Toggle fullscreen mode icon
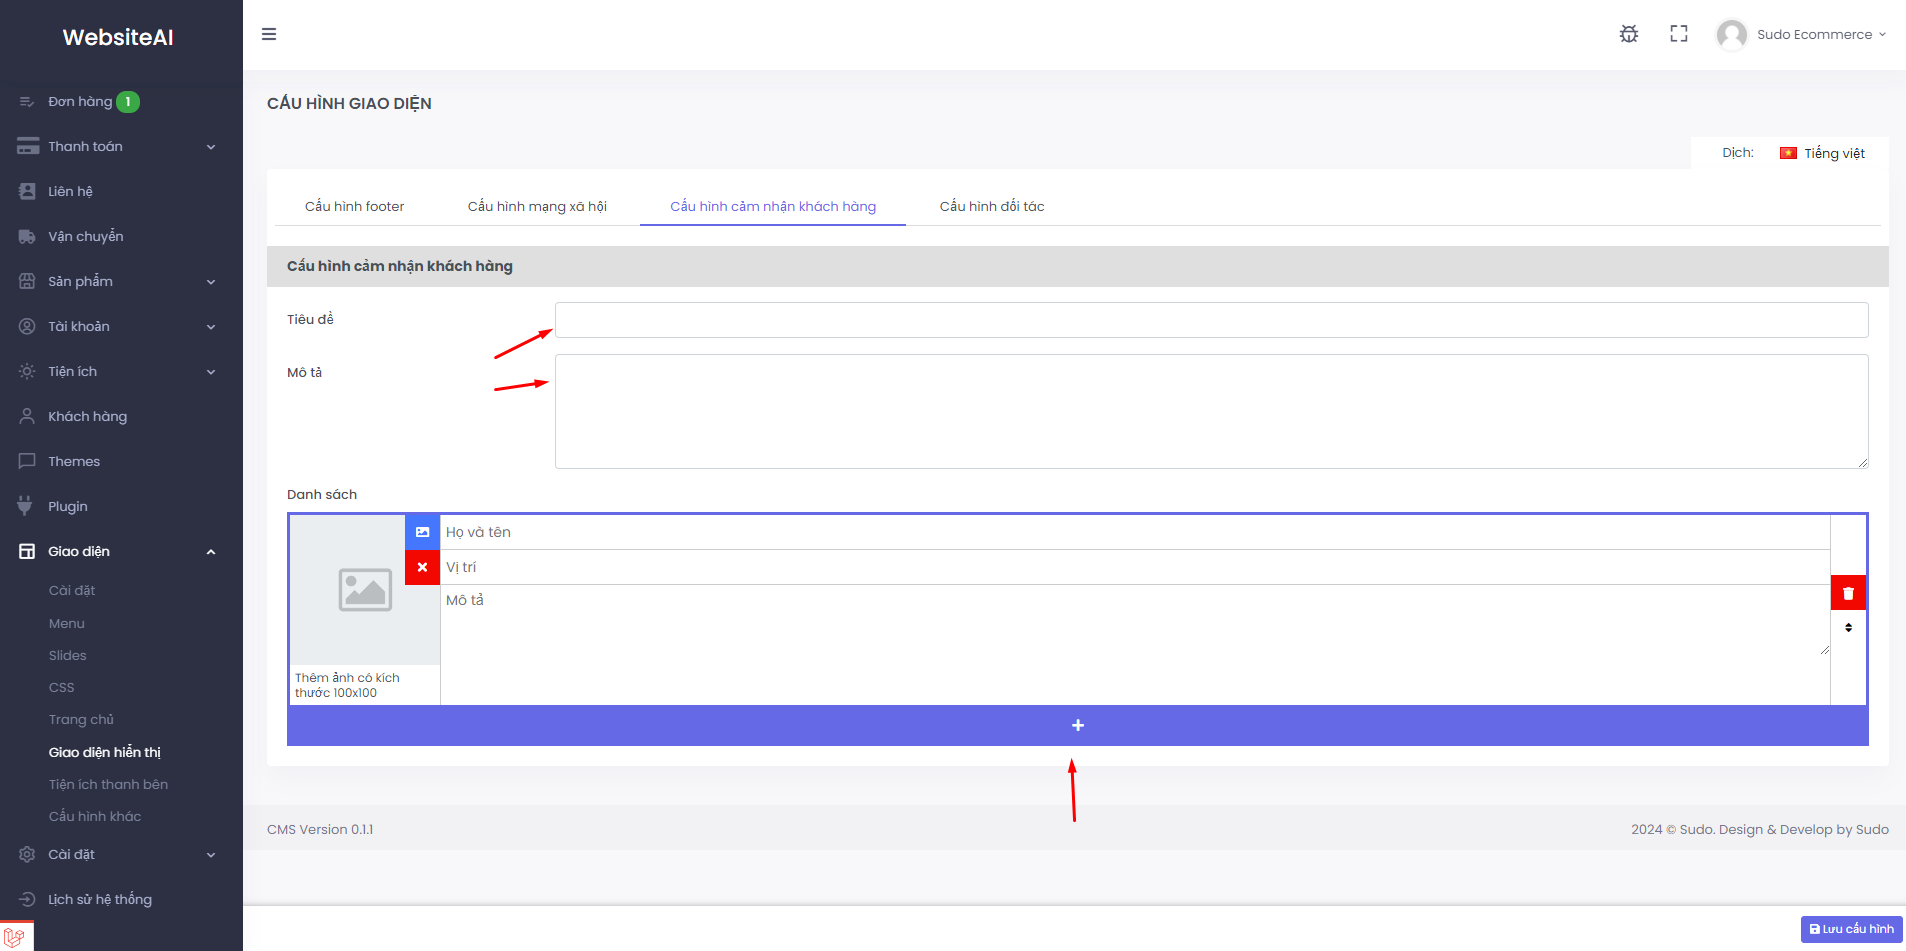This screenshot has width=1906, height=951. point(1679,34)
